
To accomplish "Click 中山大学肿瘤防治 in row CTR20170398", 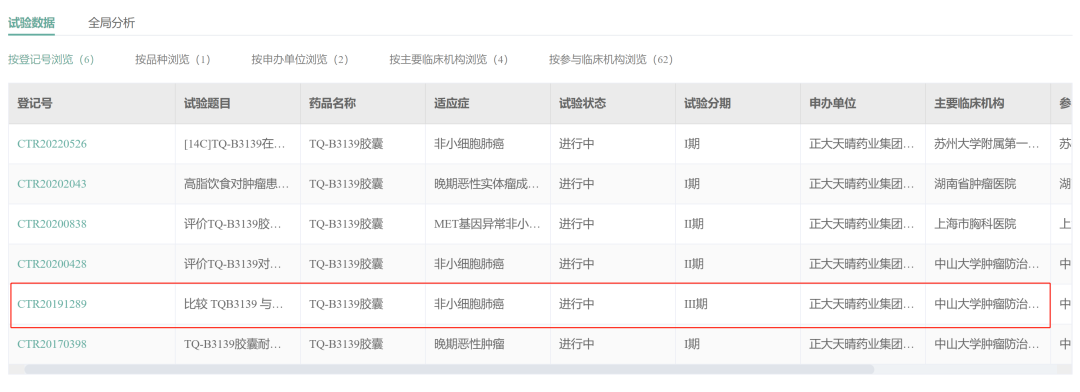I will pos(987,344).
